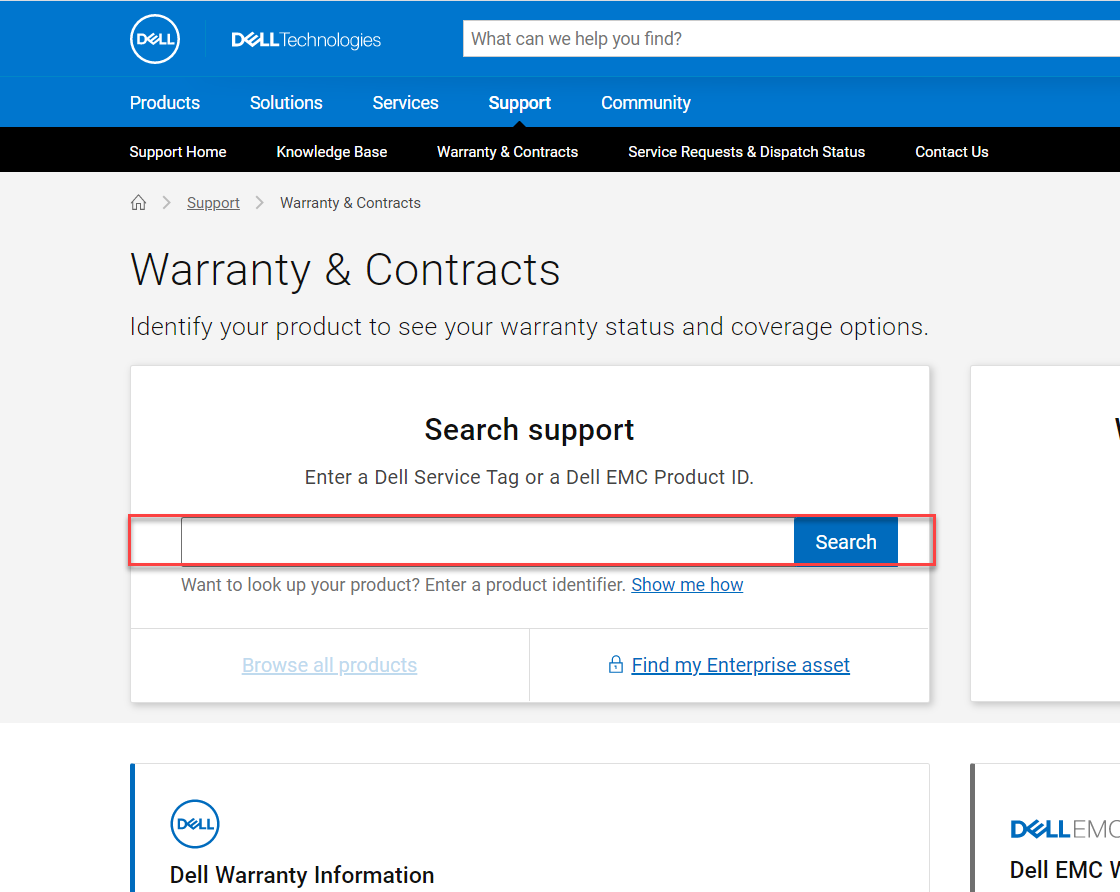The height and width of the screenshot is (892, 1120).
Task: Focus the Service Tag input field
Action: tap(487, 542)
